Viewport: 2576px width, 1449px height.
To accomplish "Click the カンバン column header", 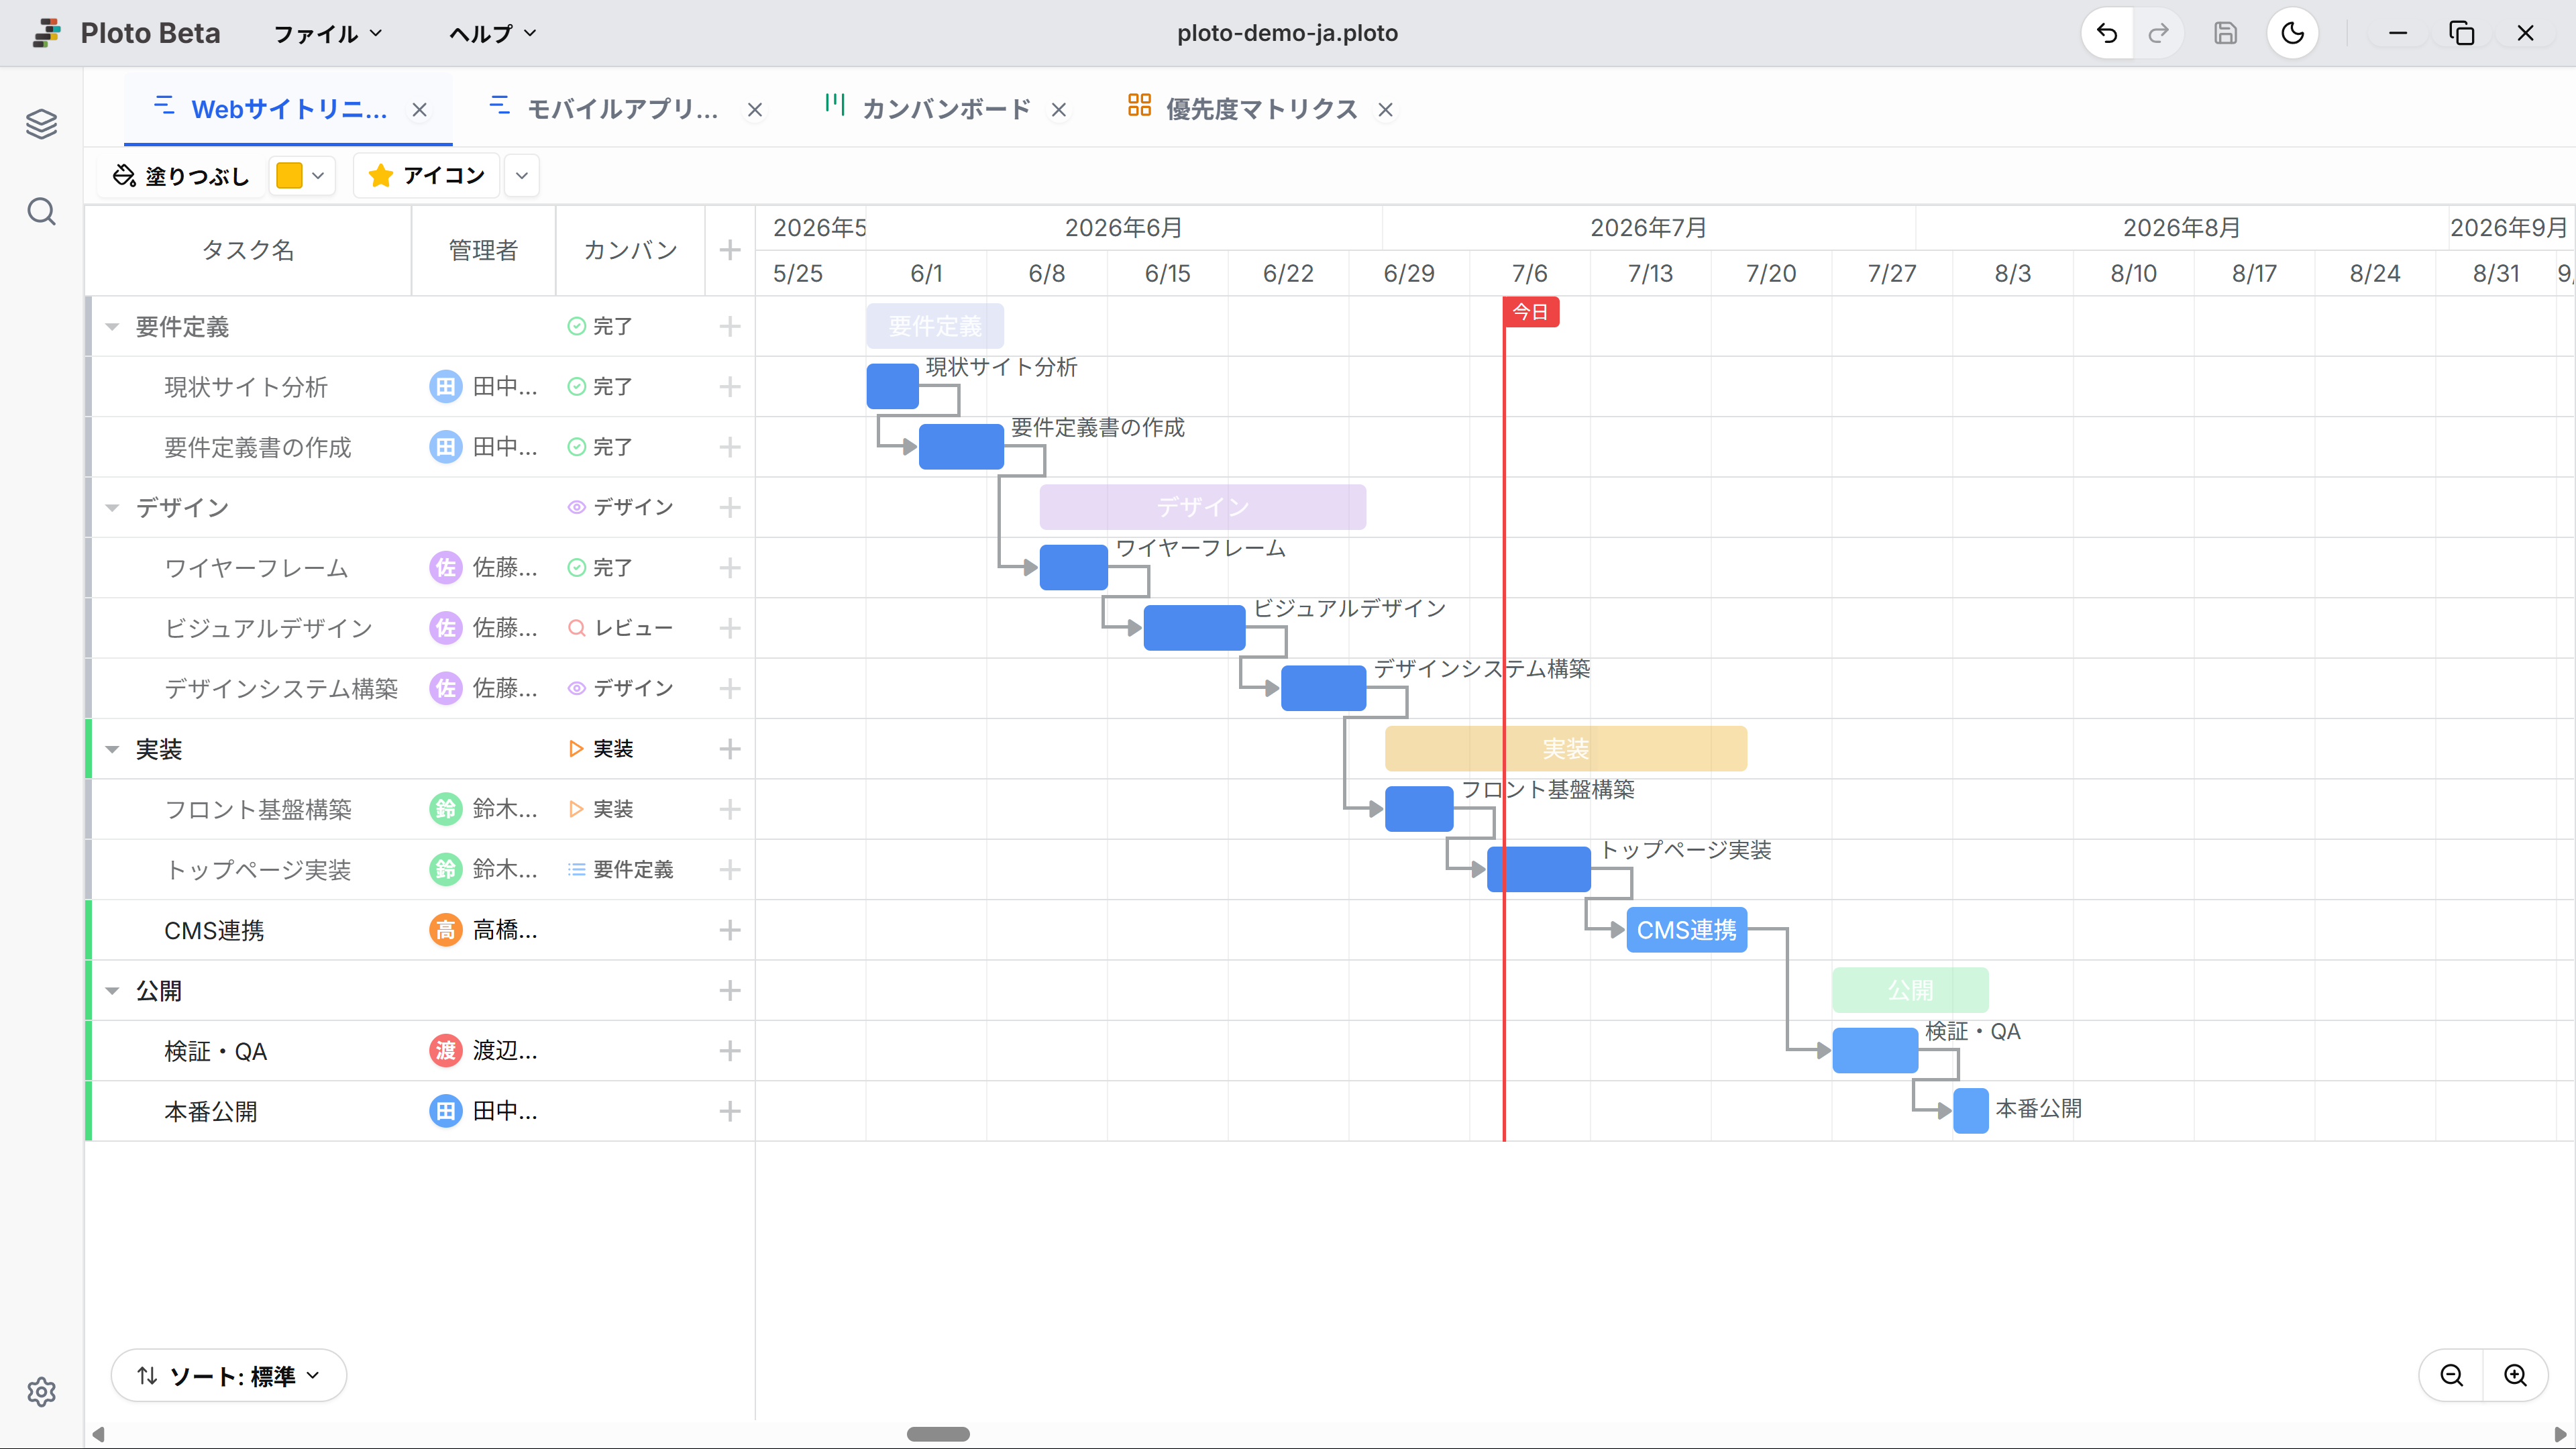I will (x=630, y=250).
